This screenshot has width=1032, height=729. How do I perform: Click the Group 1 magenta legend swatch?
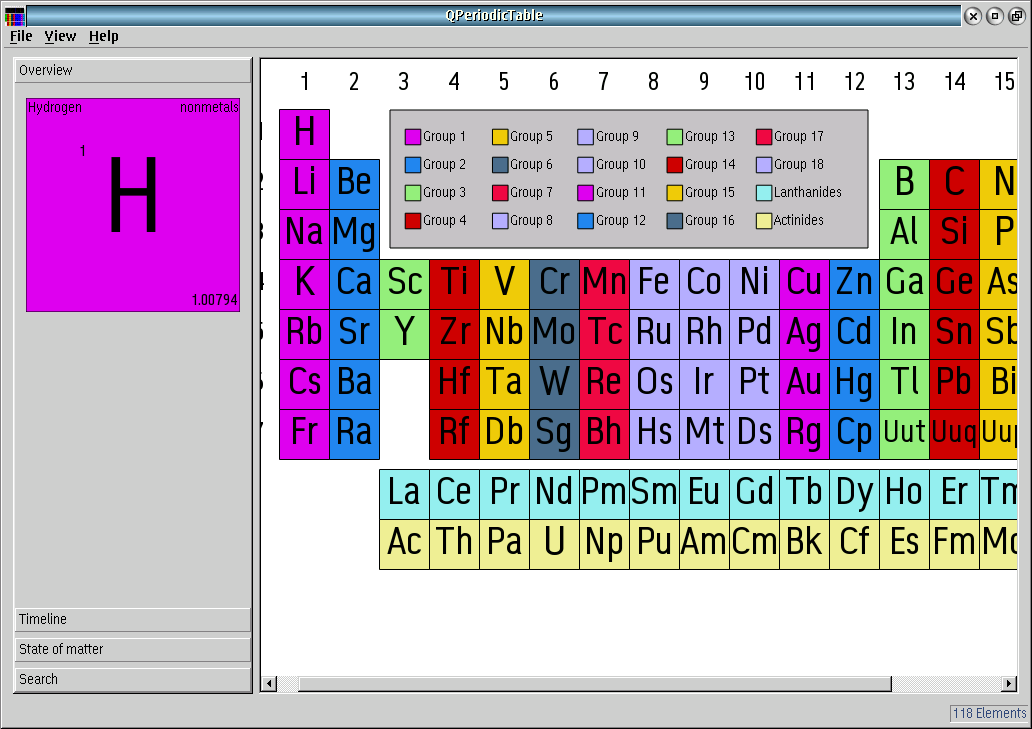pyautogui.click(x=414, y=136)
